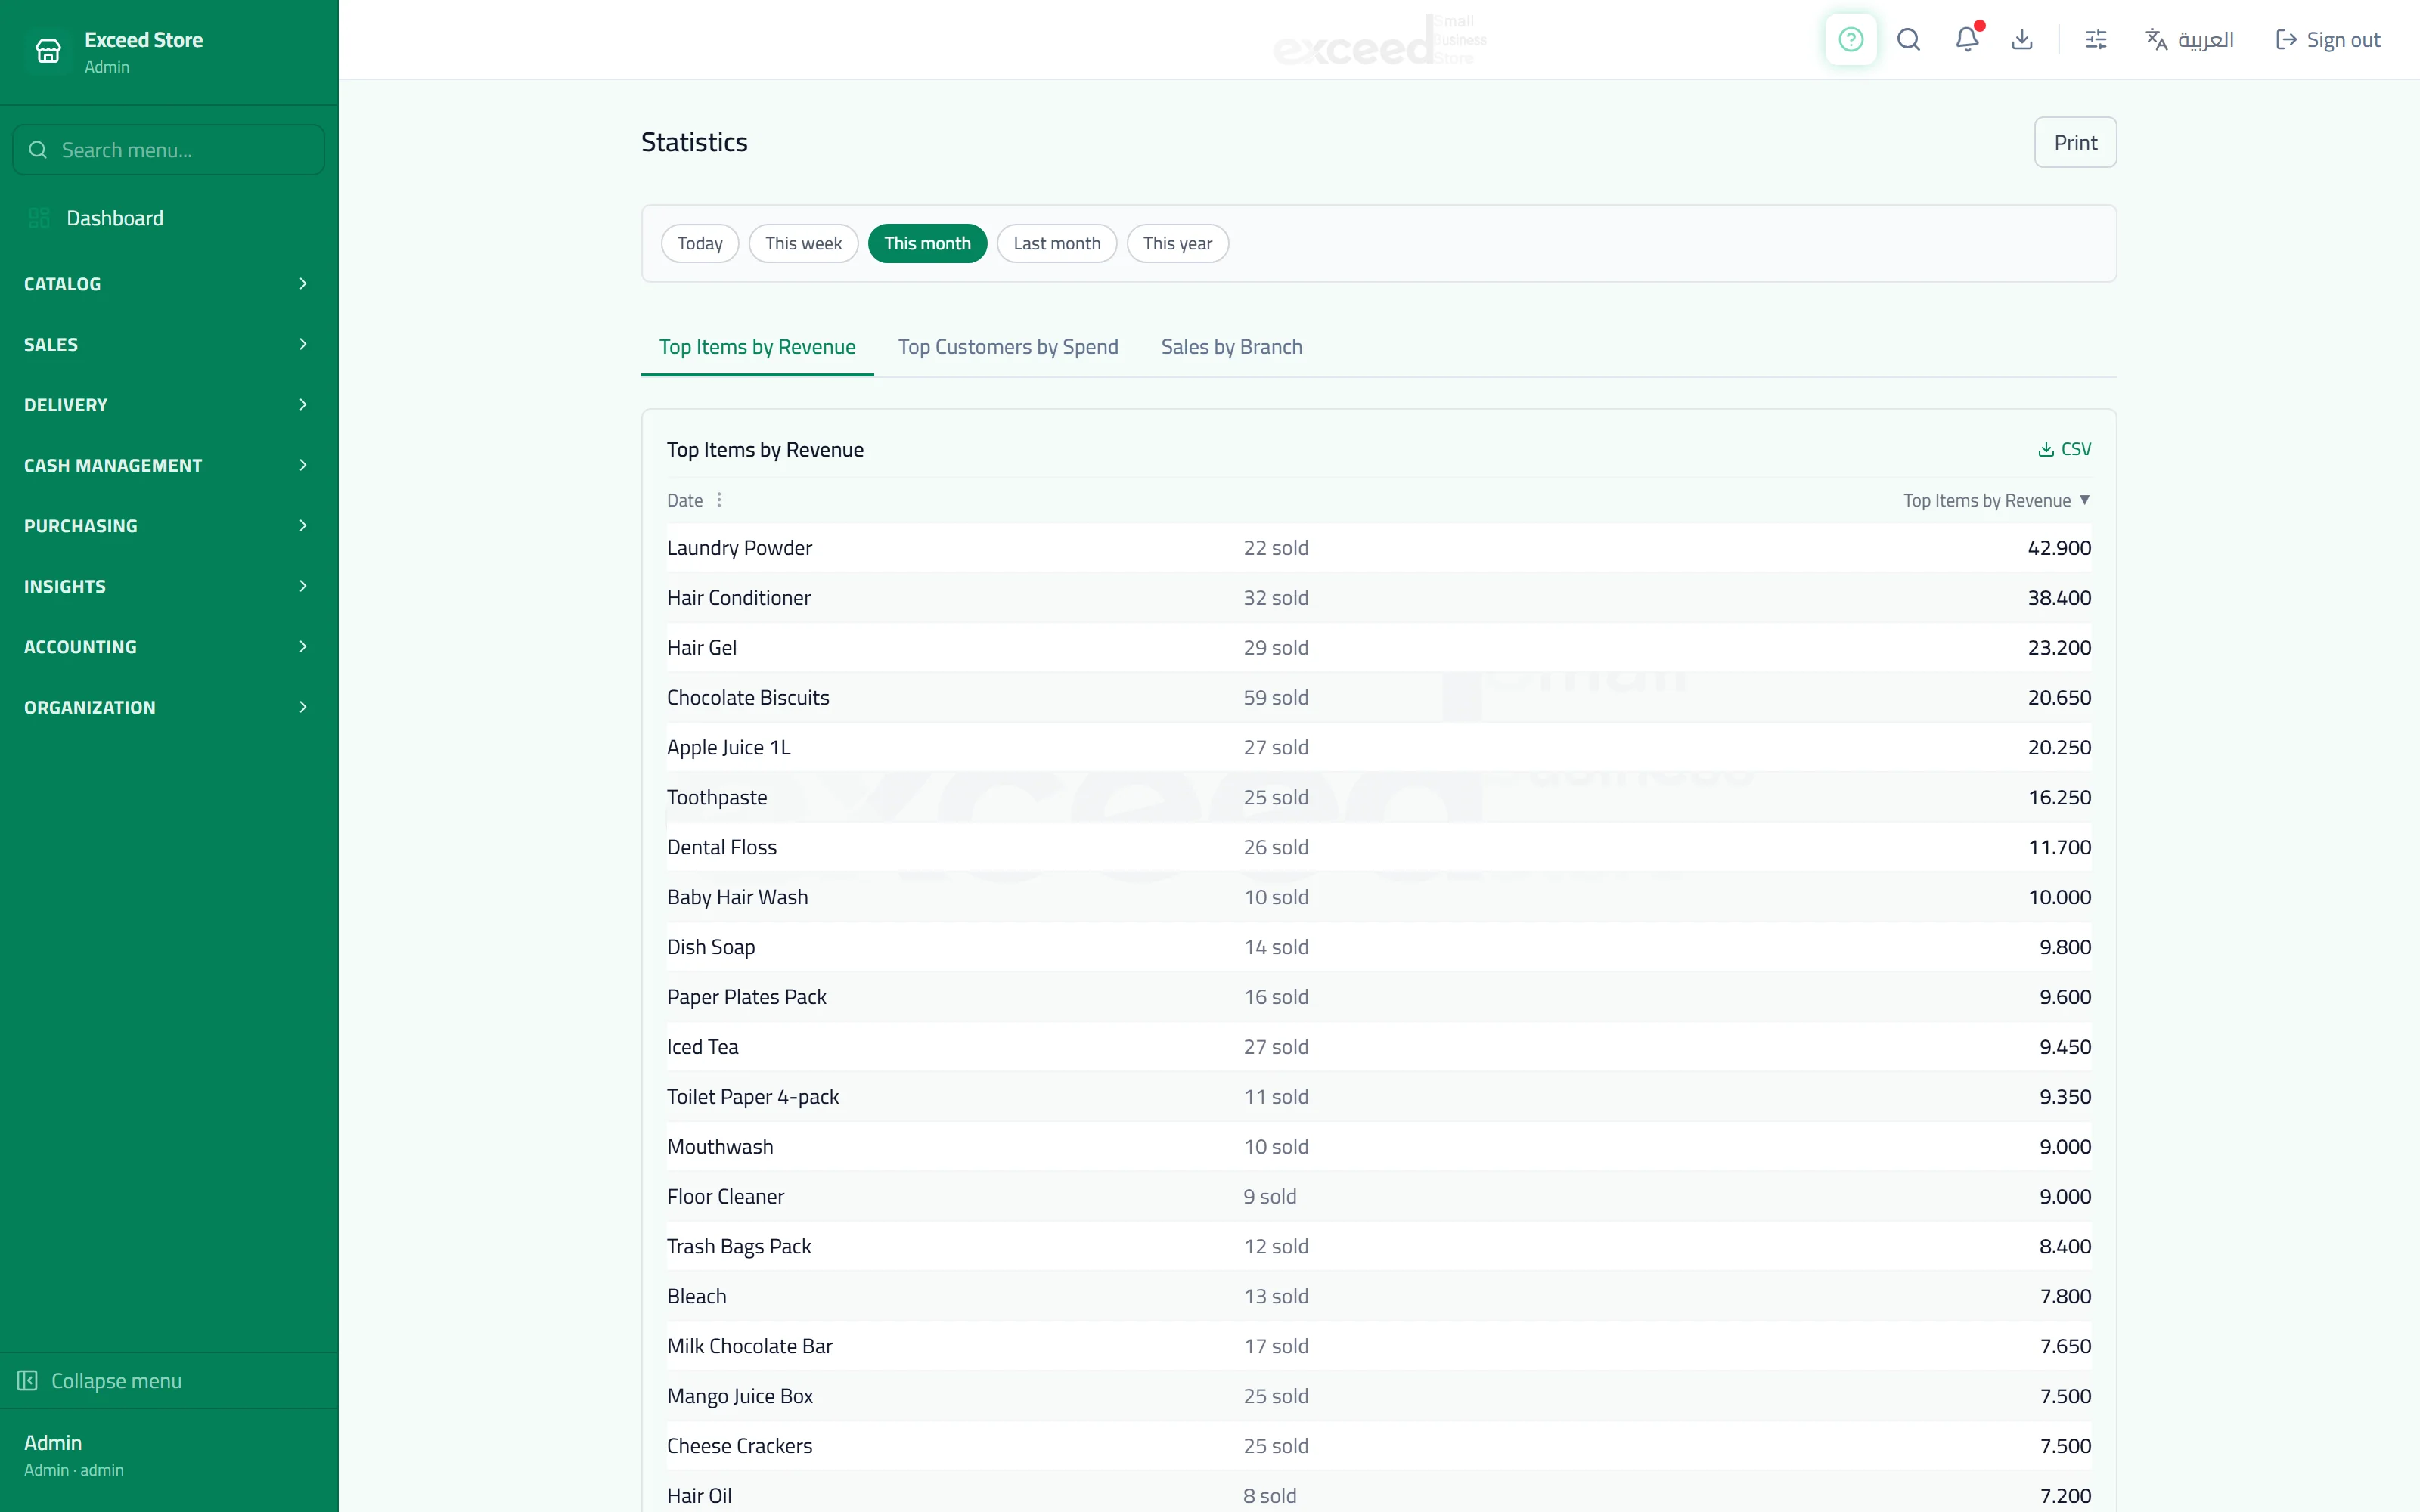The width and height of the screenshot is (2420, 1512).
Task: Click the Date column options dots
Action: (719, 500)
